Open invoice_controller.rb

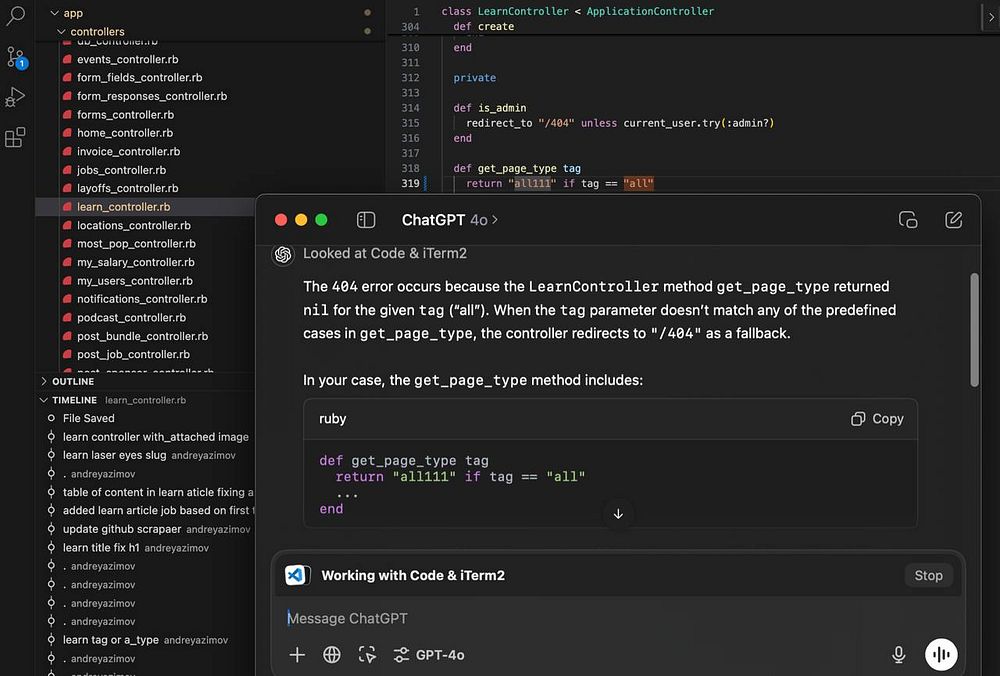tap(129, 152)
